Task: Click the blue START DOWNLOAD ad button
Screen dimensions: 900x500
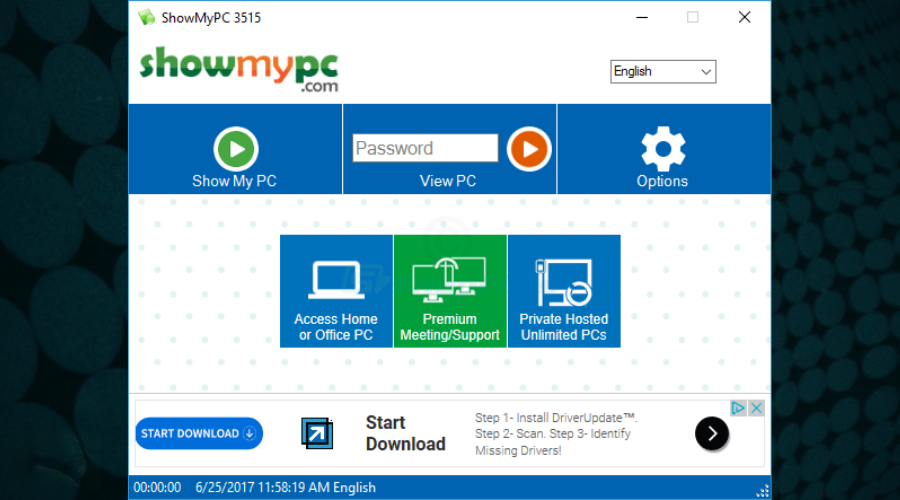Action: [199, 433]
